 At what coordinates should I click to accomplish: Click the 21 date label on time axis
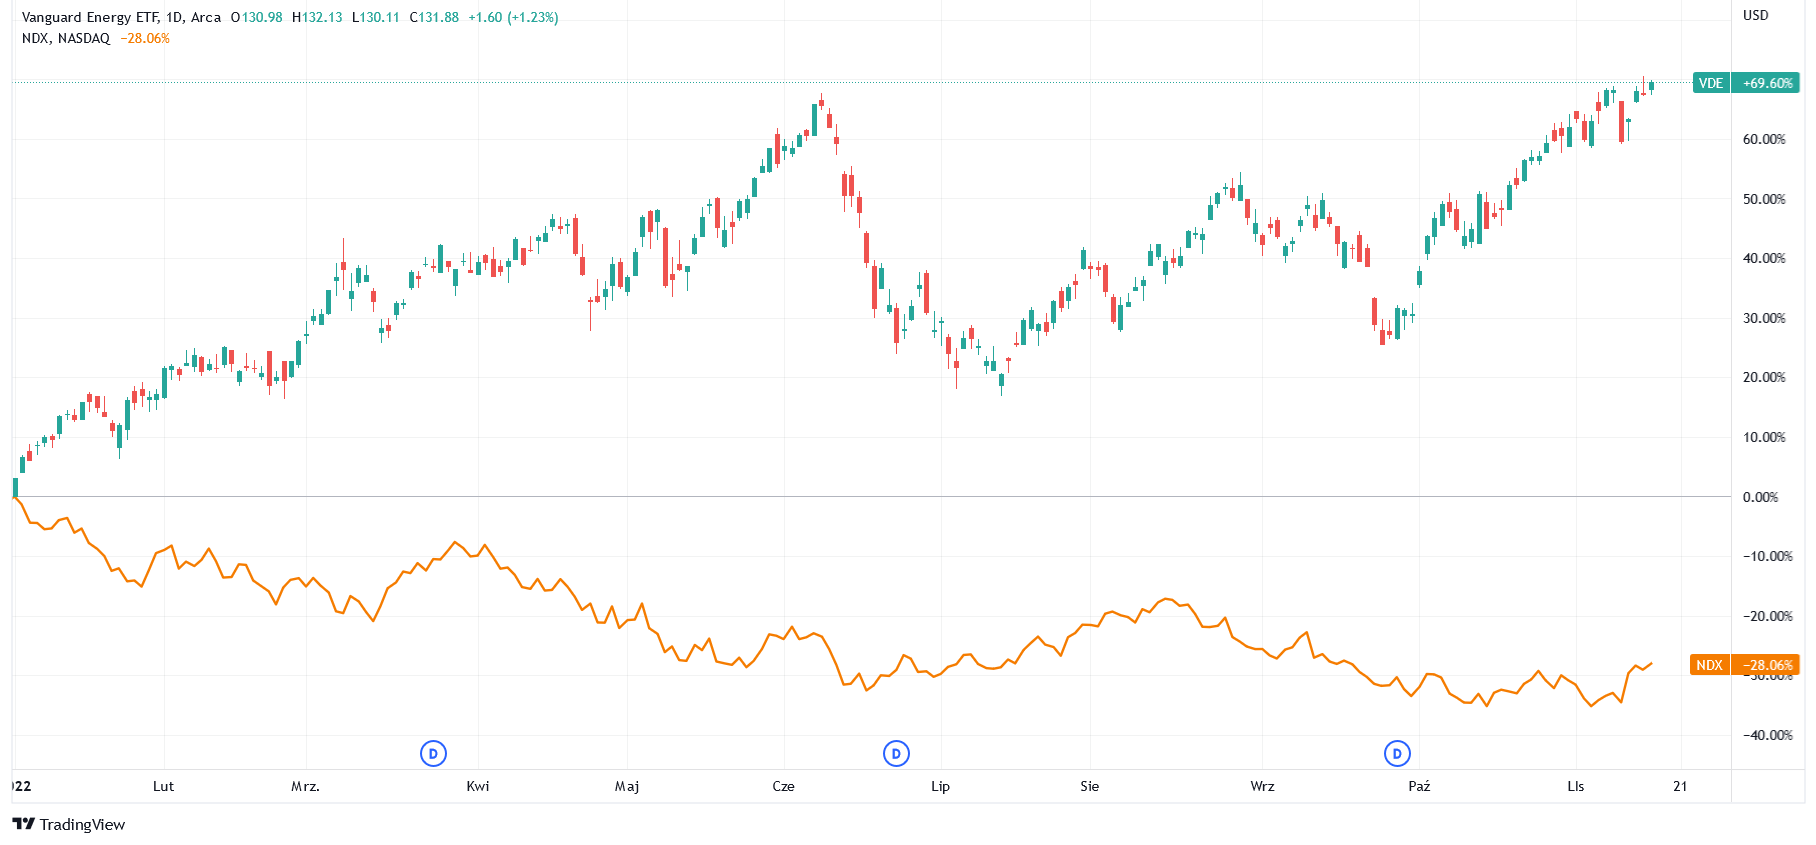pos(1680,786)
